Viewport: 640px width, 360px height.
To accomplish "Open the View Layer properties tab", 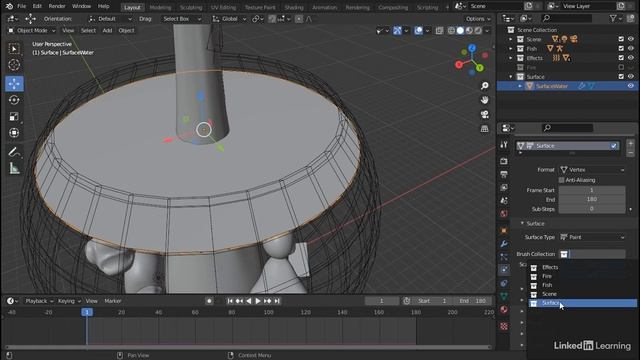I will tap(504, 187).
